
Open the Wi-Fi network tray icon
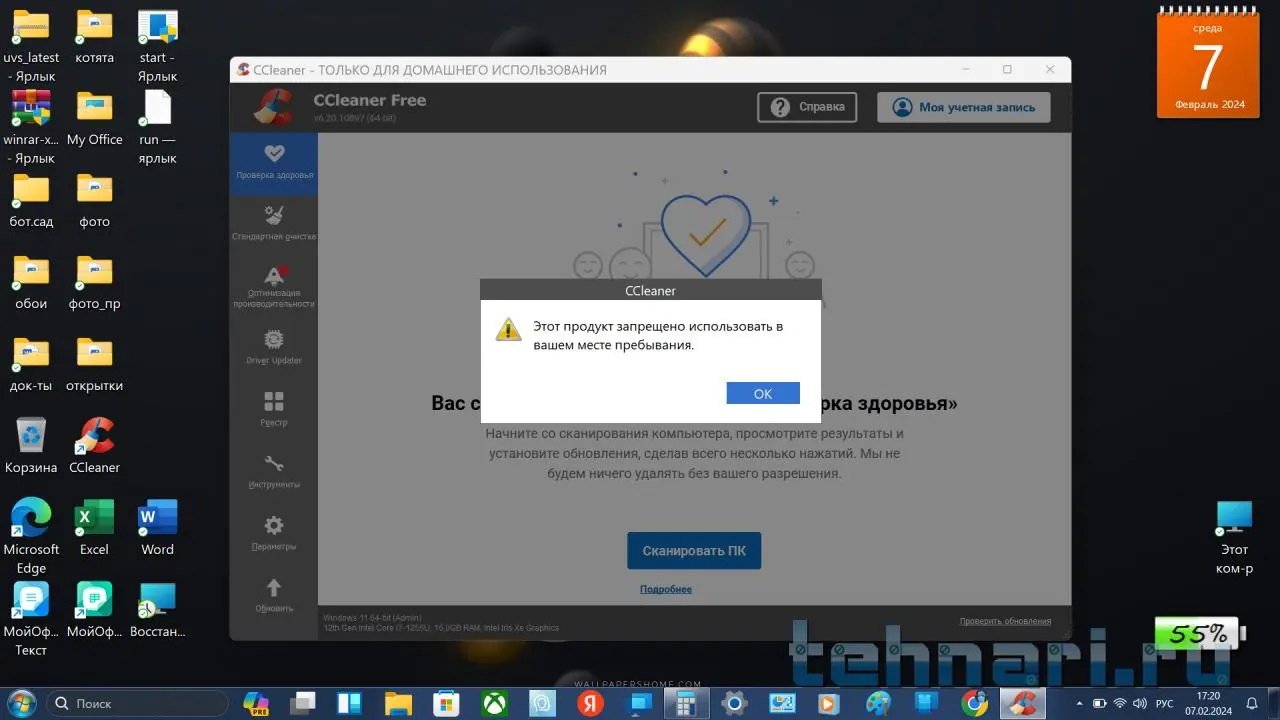(x=1120, y=703)
